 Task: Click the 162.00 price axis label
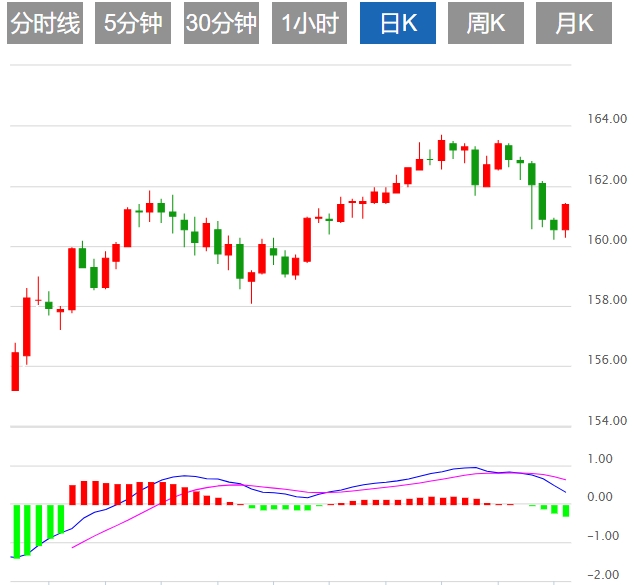pos(607,180)
